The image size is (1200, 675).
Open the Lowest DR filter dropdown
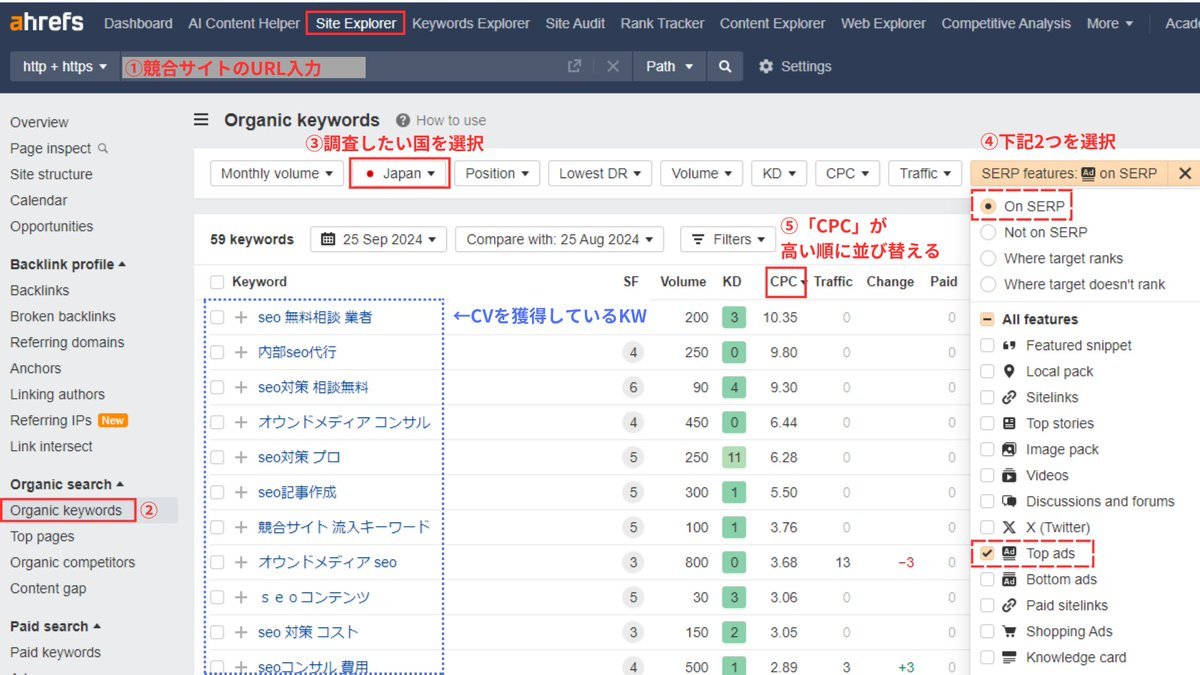click(600, 173)
